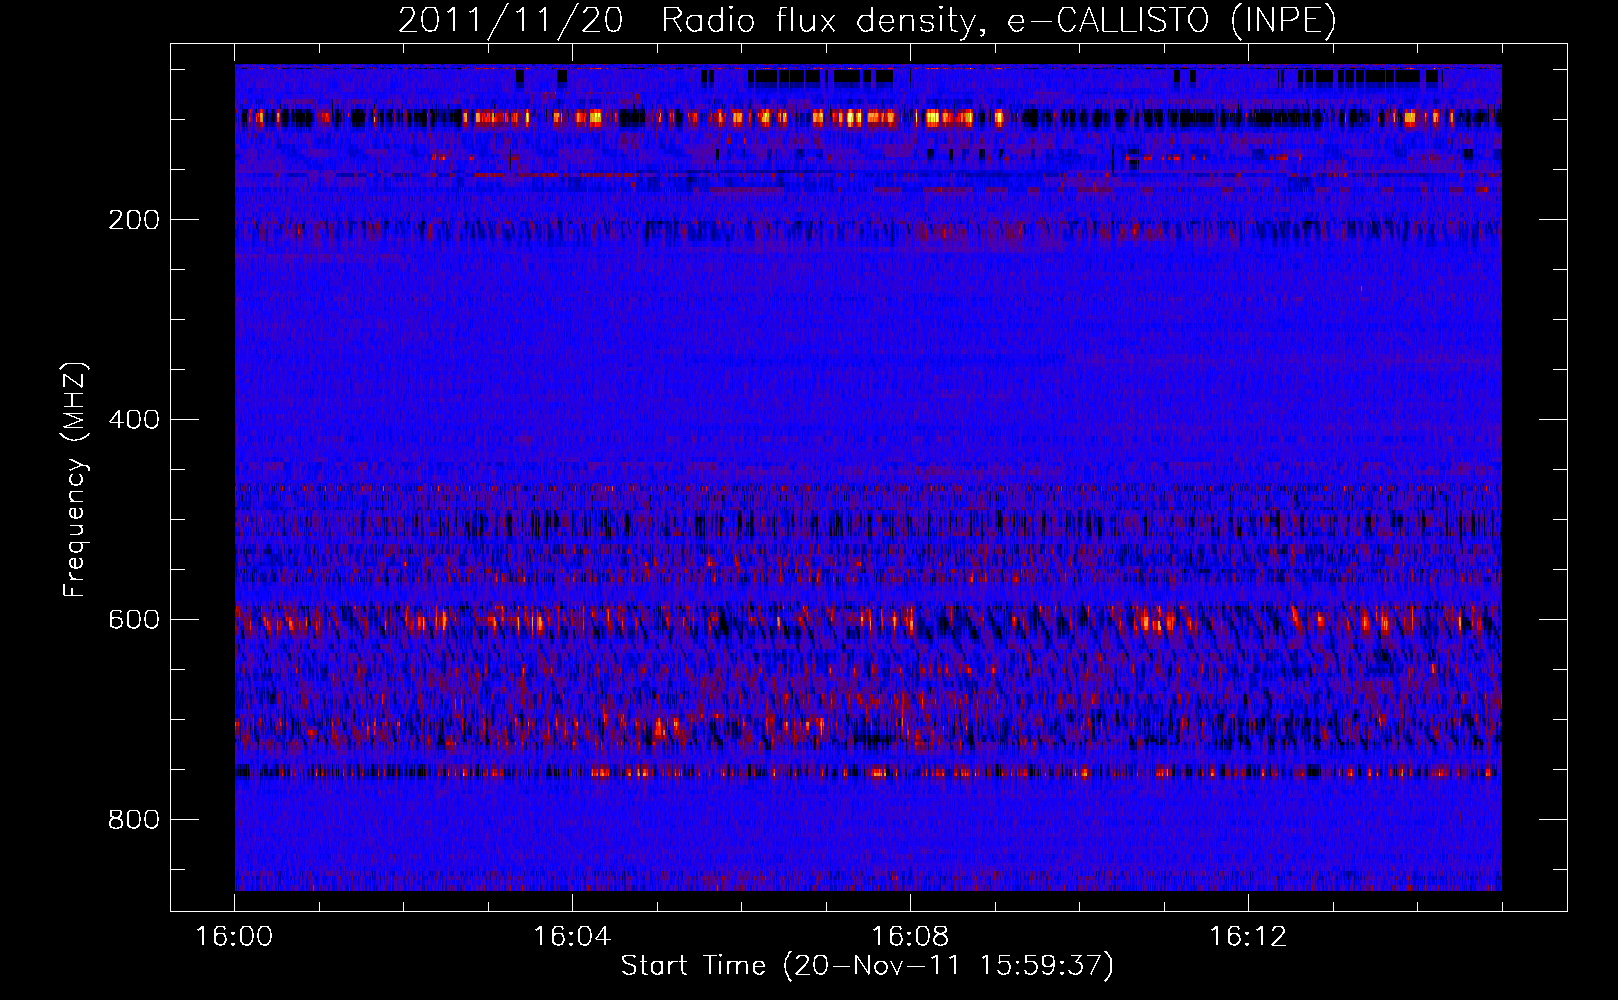Click the 16:08 time tick label
The height and width of the screenshot is (1000, 1618).
[910, 937]
